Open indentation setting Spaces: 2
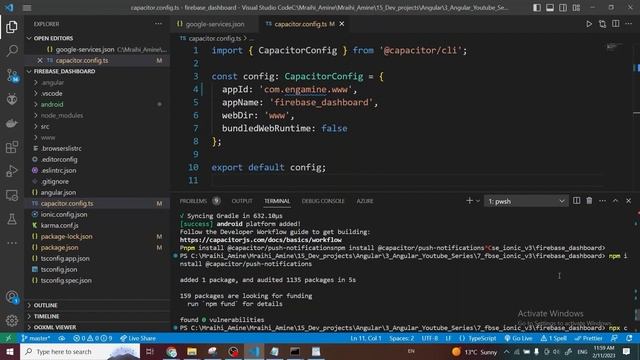The height and width of the screenshot is (360, 640). click(401, 338)
